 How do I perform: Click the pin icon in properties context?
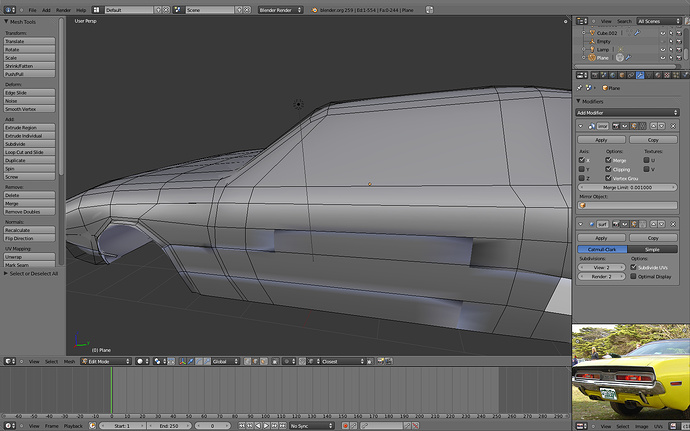coord(580,88)
